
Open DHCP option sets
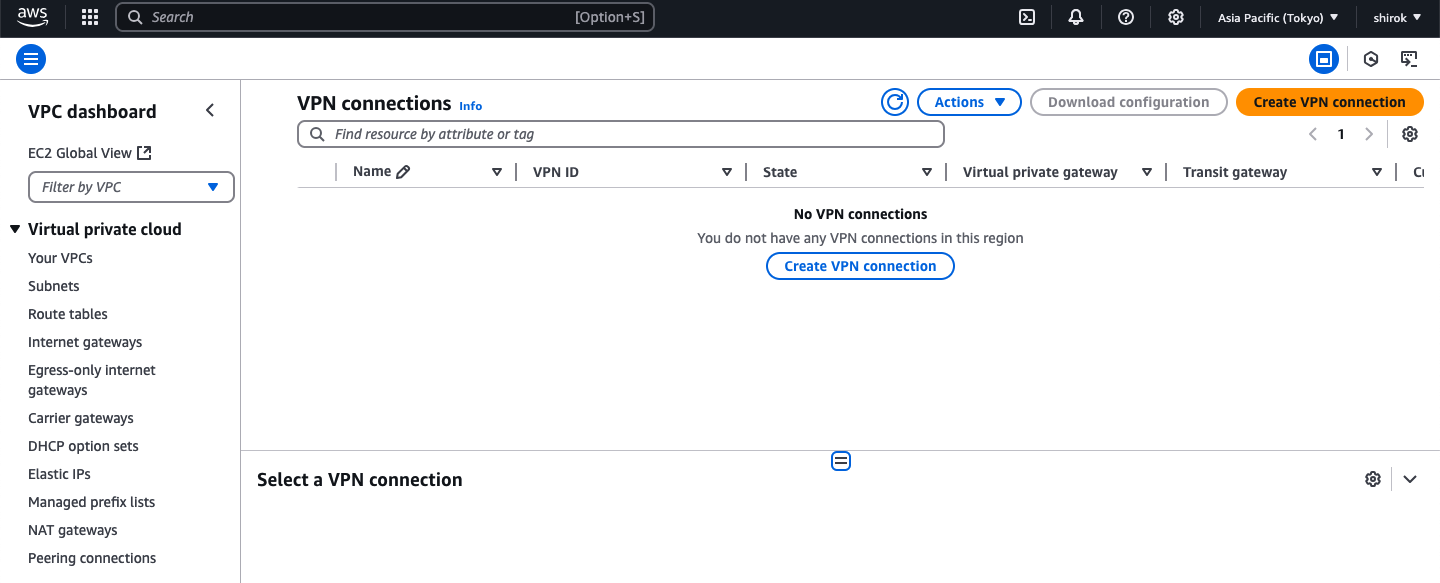coord(83,446)
